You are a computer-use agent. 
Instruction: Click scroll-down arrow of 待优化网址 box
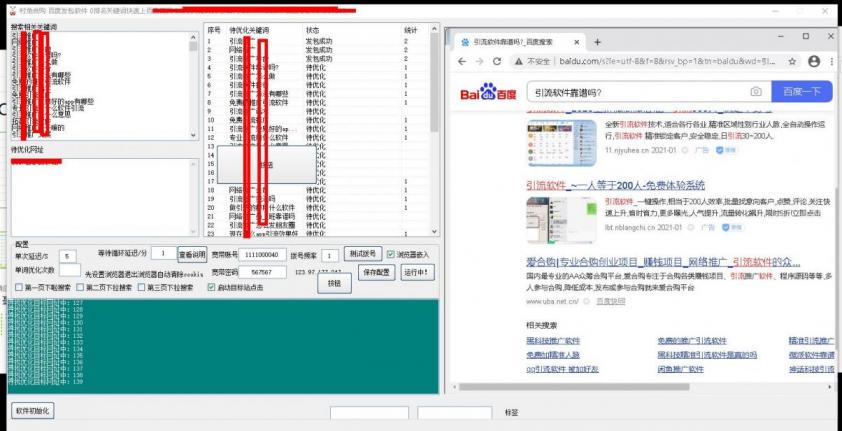(194, 231)
